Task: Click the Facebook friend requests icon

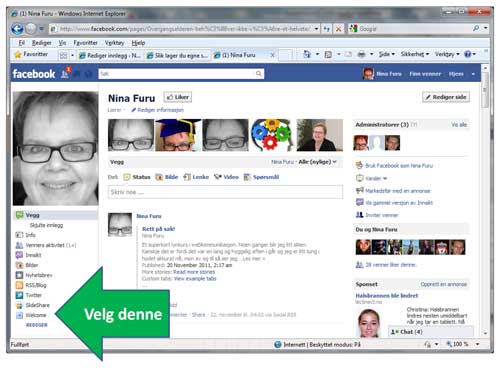Action: 65,74
